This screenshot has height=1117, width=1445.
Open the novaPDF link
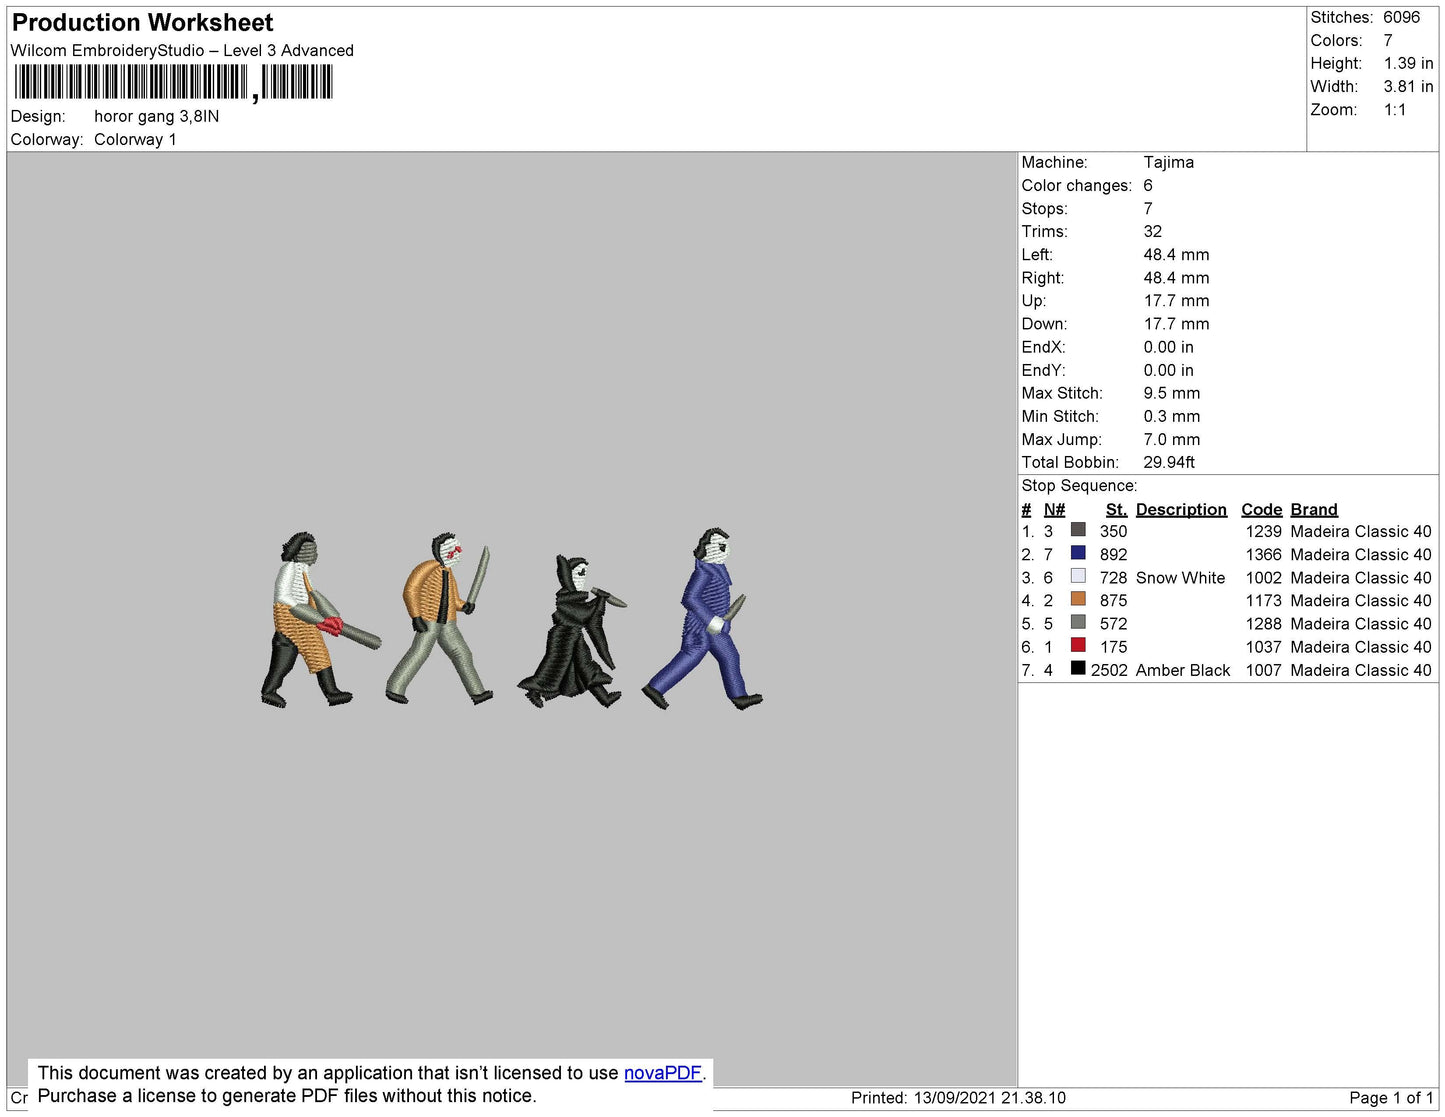point(663,1073)
